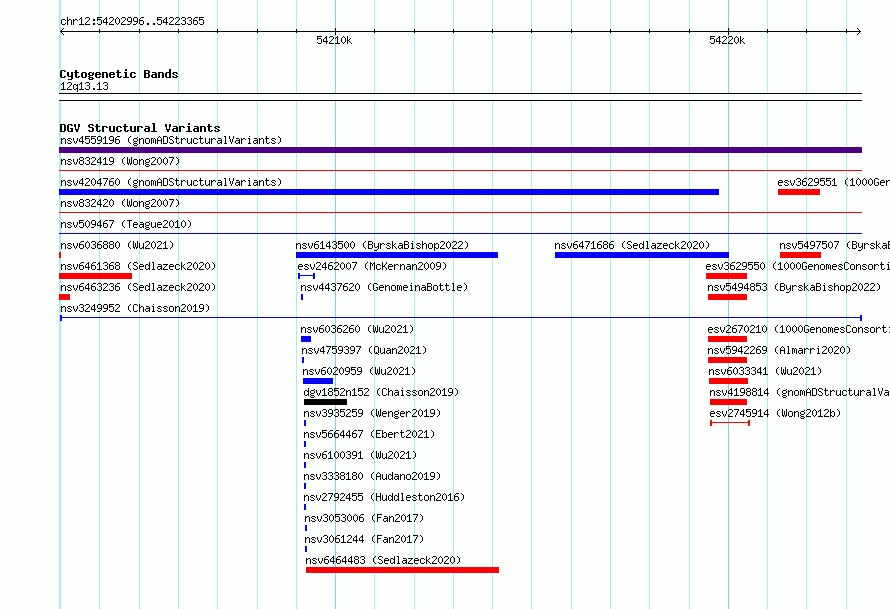The image size is (890, 609).
Task: Open the nsv4759397 (Quan2021) label
Action: click(x=364, y=350)
